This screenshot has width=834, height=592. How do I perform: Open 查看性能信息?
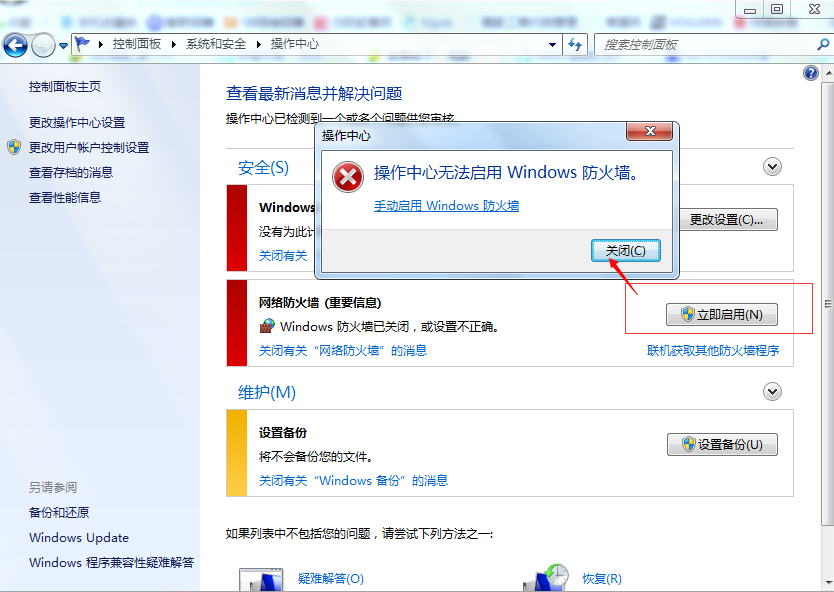tap(65, 197)
